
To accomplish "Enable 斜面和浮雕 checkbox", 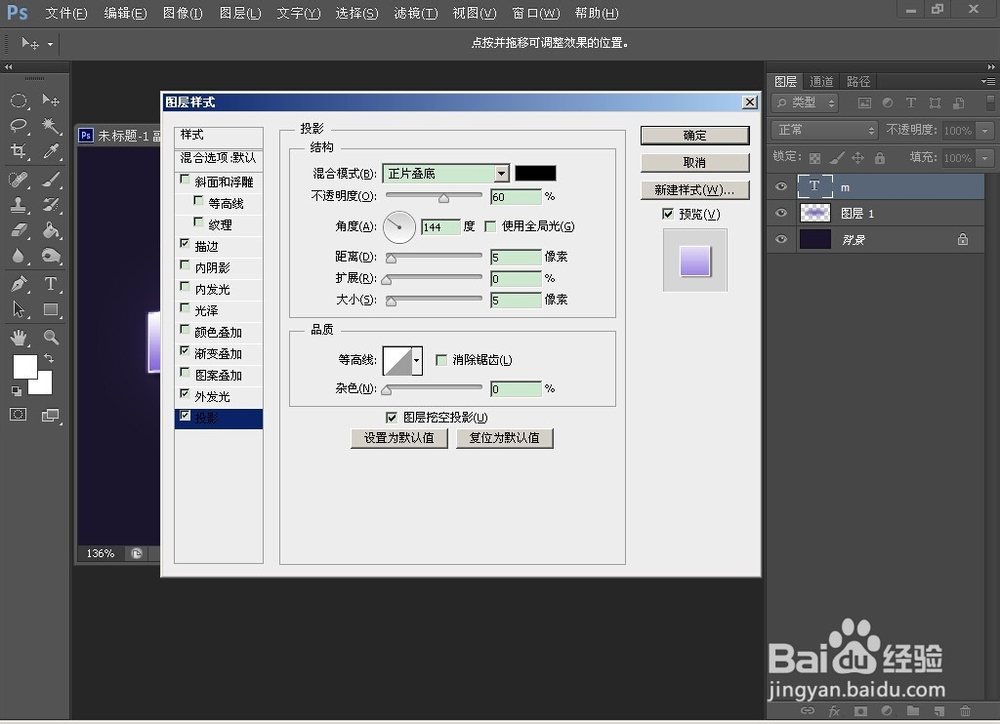I will click(185, 180).
